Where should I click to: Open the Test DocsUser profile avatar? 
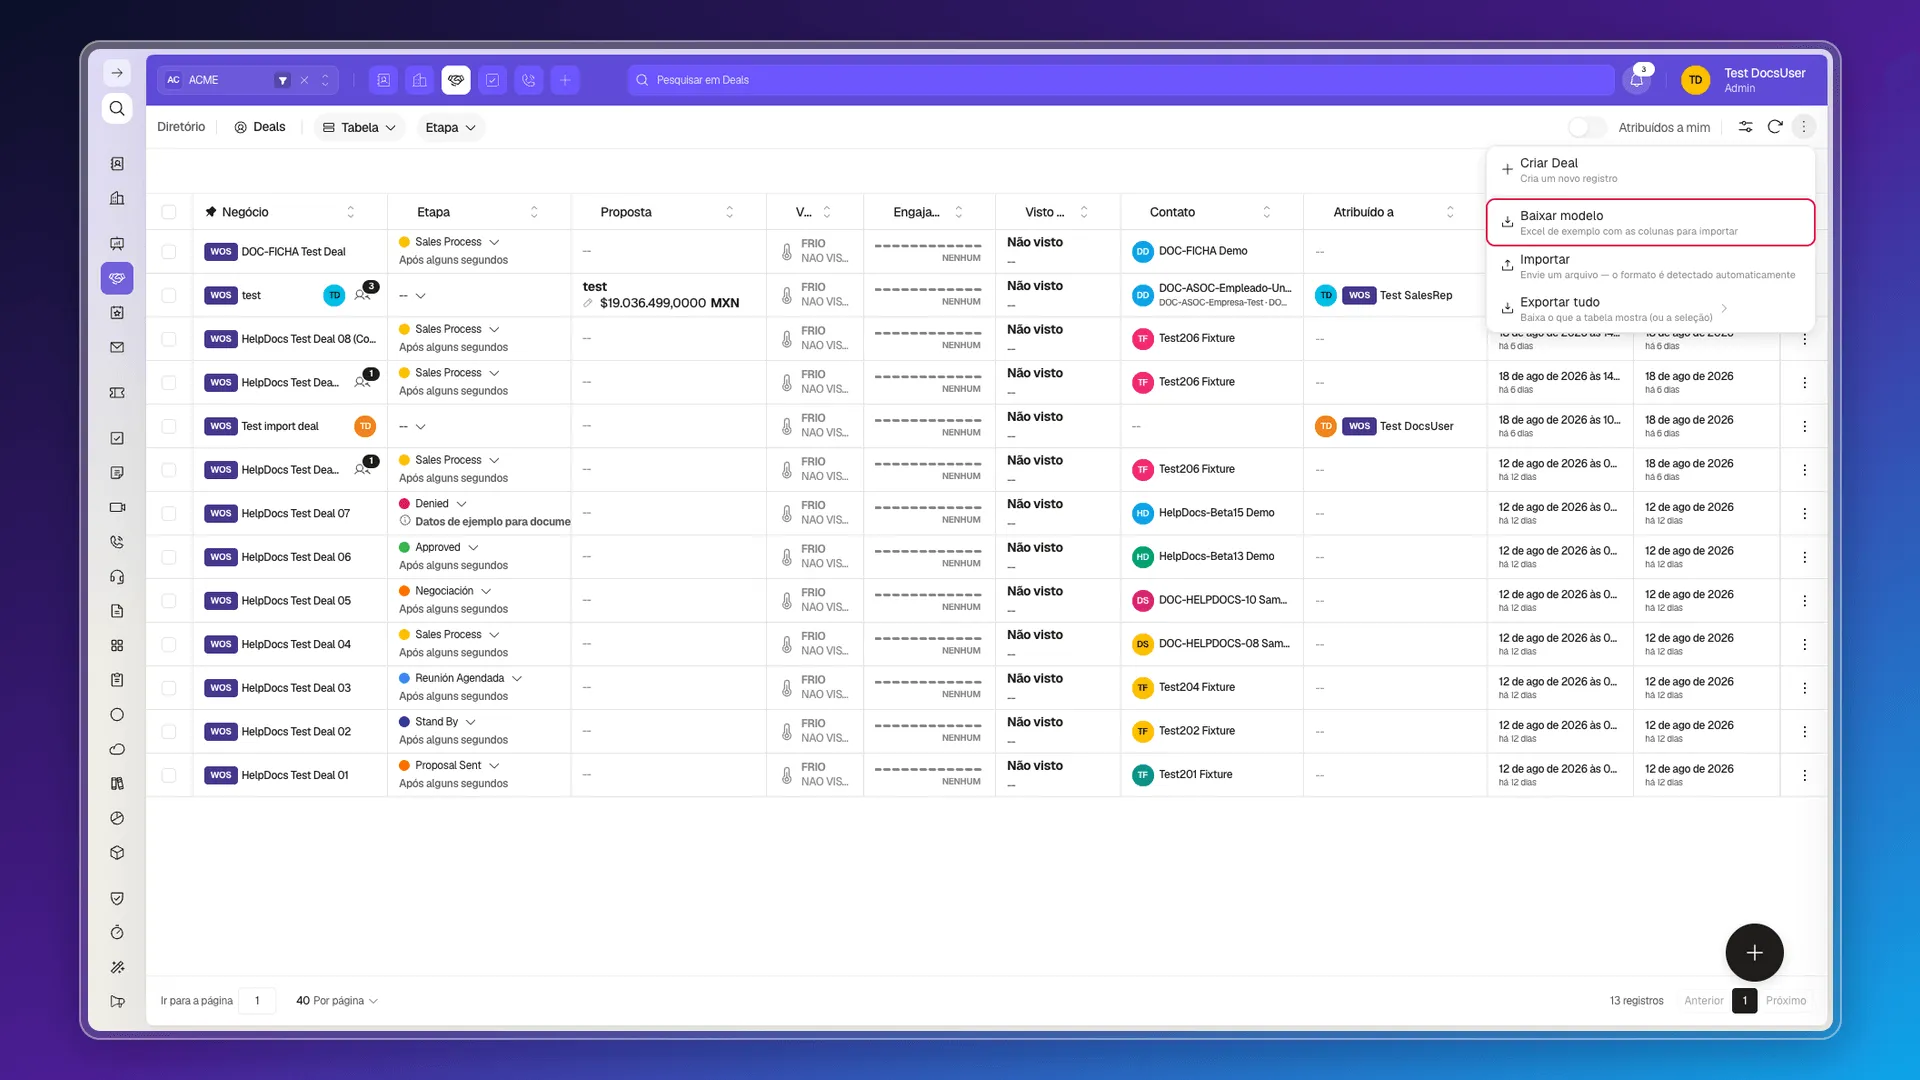[x=1695, y=80]
